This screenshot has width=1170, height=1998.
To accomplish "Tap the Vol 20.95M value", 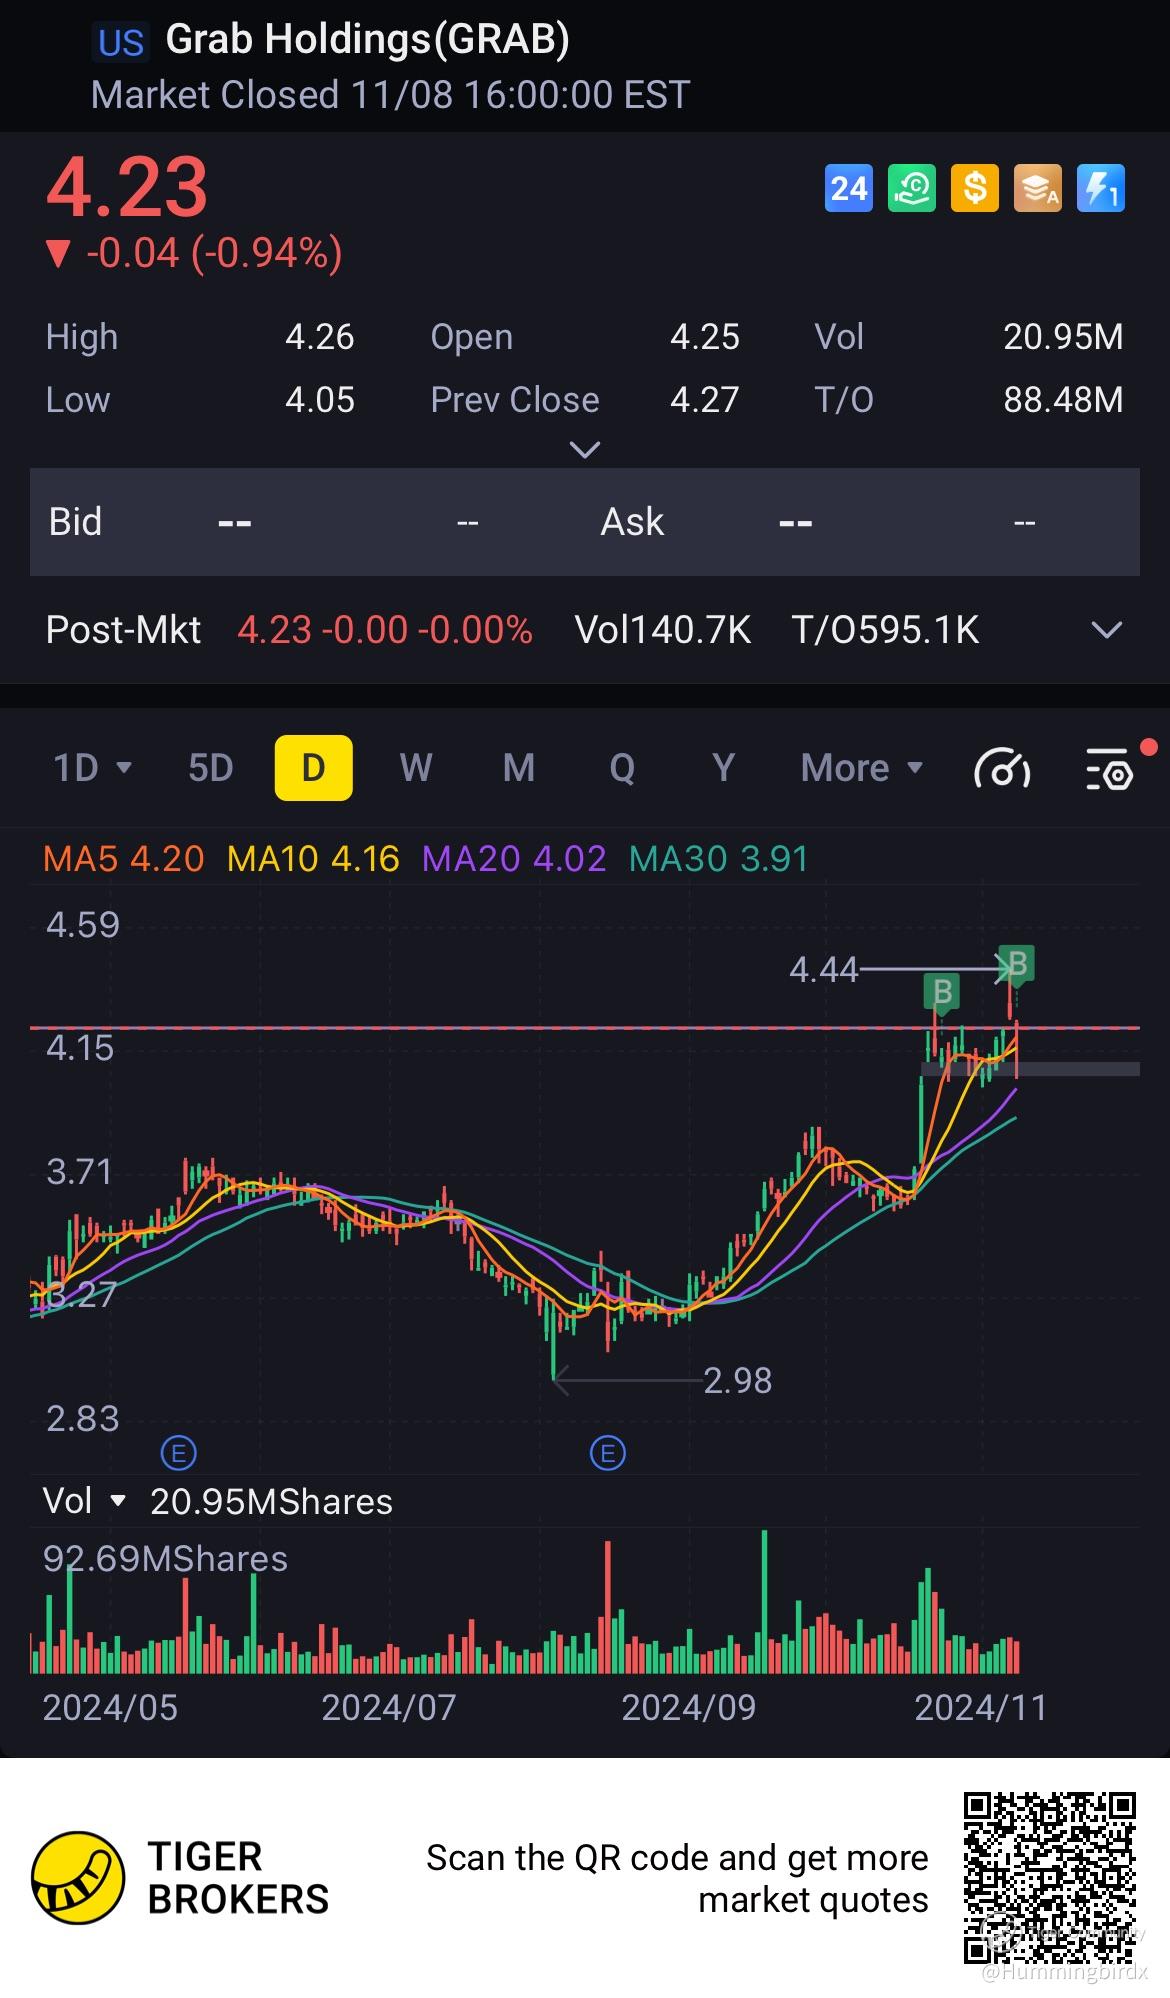I will (x=1063, y=337).
